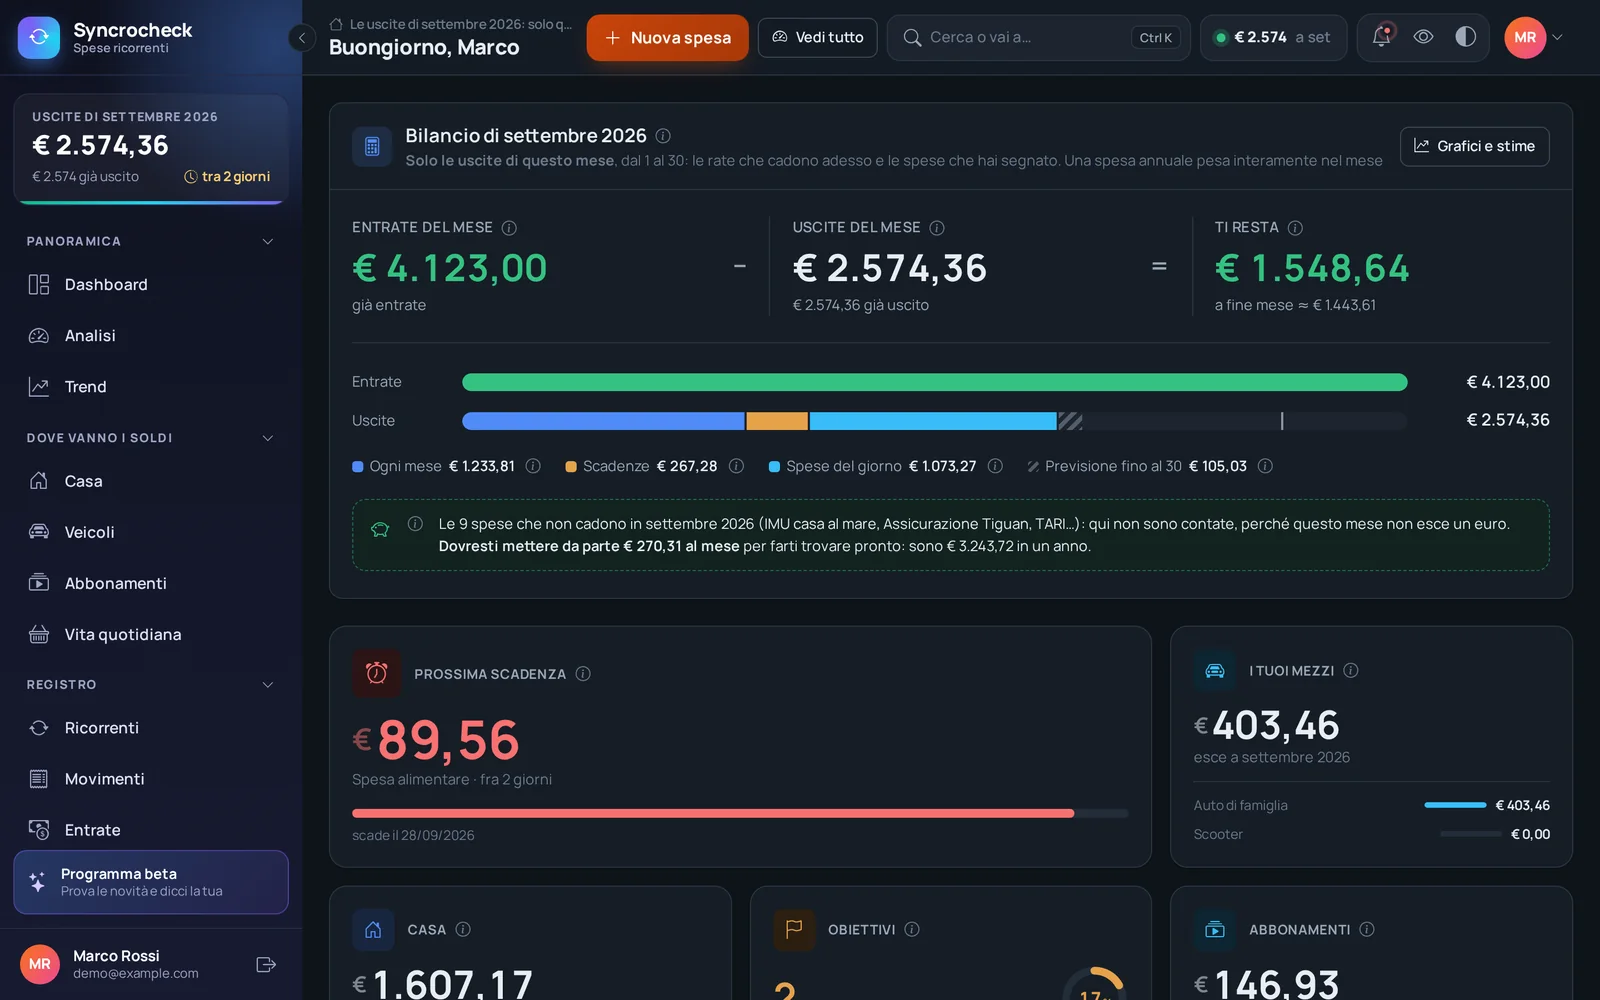The width and height of the screenshot is (1600, 1000).
Task: Show info for Ti resta
Action: pos(1295,228)
